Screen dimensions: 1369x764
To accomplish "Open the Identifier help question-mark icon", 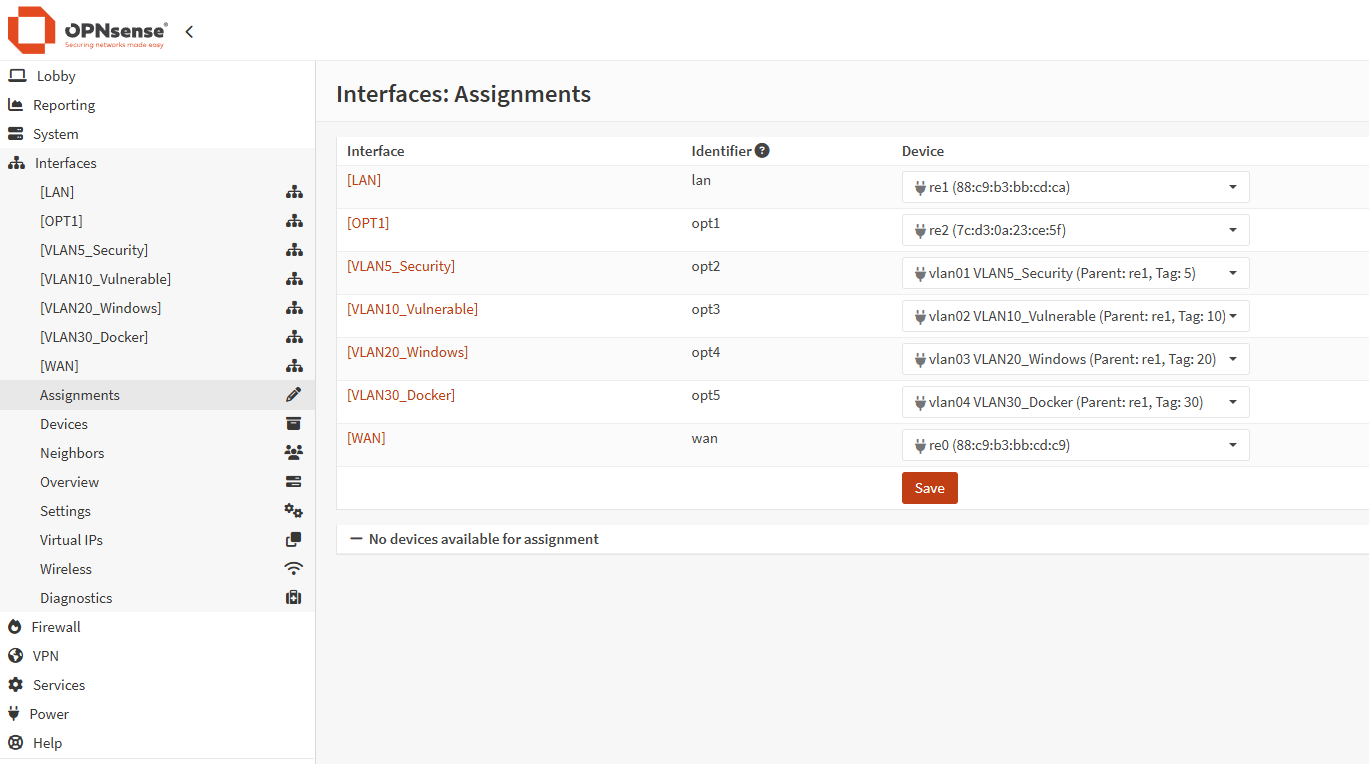I will pyautogui.click(x=762, y=150).
